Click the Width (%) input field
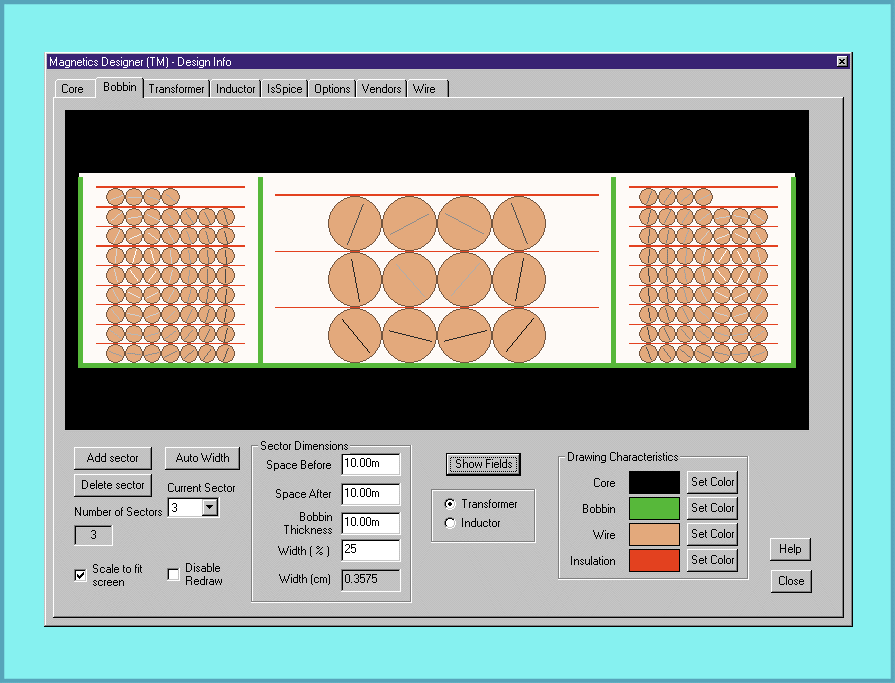Viewport: 895px width, 683px height. 371,550
